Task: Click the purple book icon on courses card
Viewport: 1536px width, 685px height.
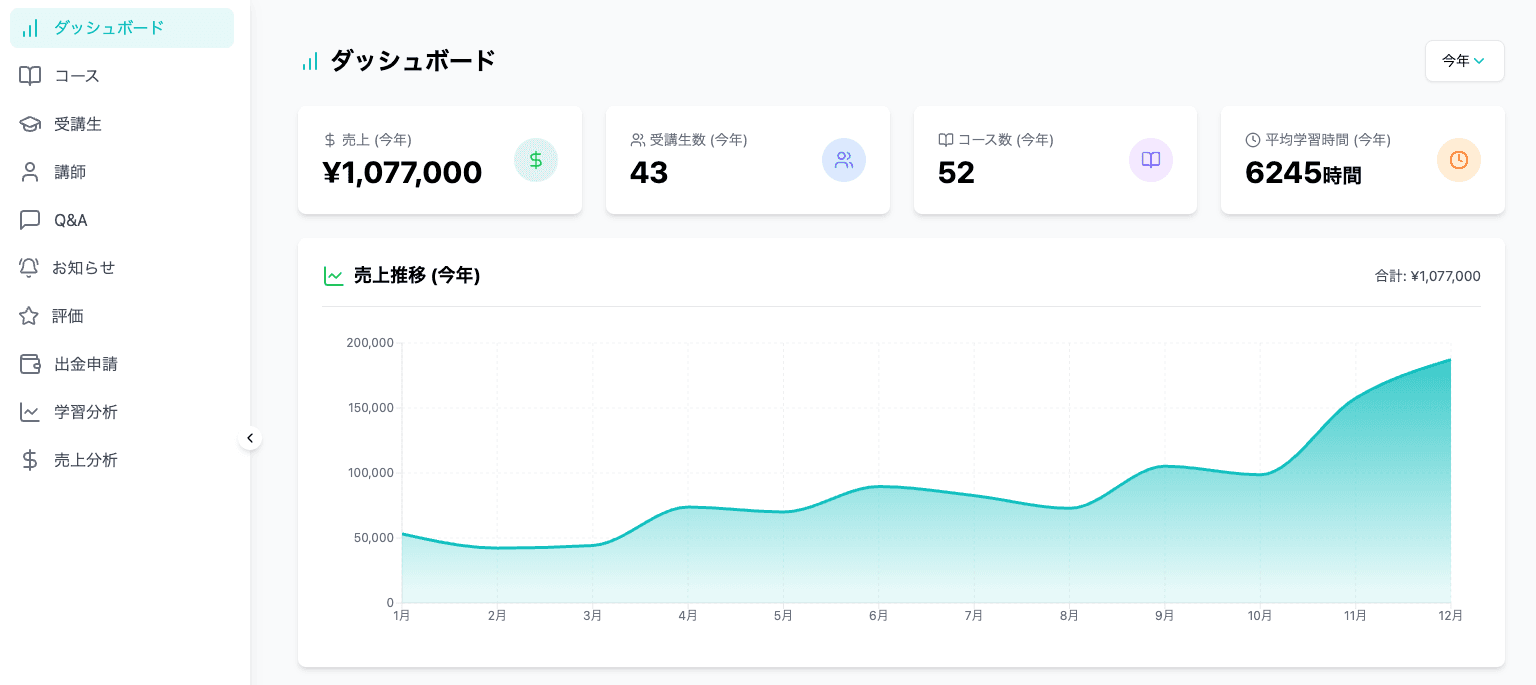Action: pos(1151,160)
